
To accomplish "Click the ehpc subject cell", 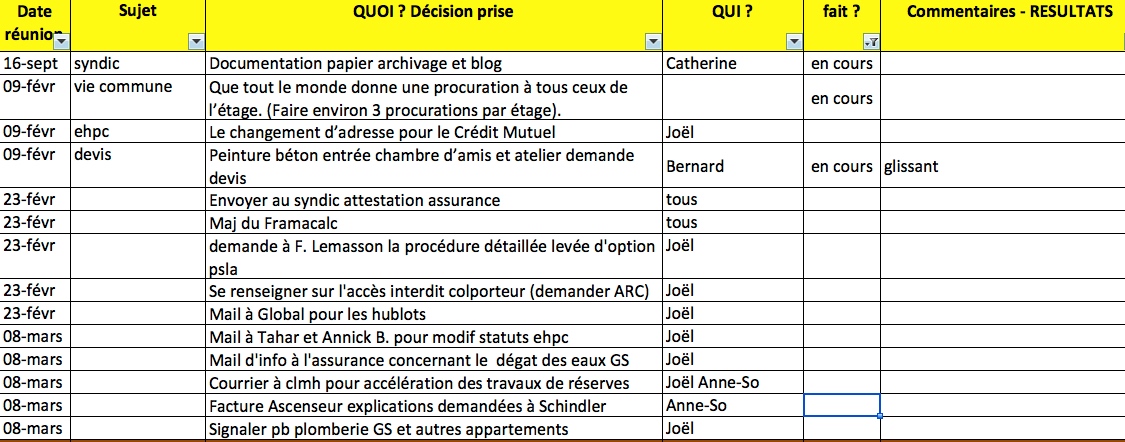I will 137,132.
